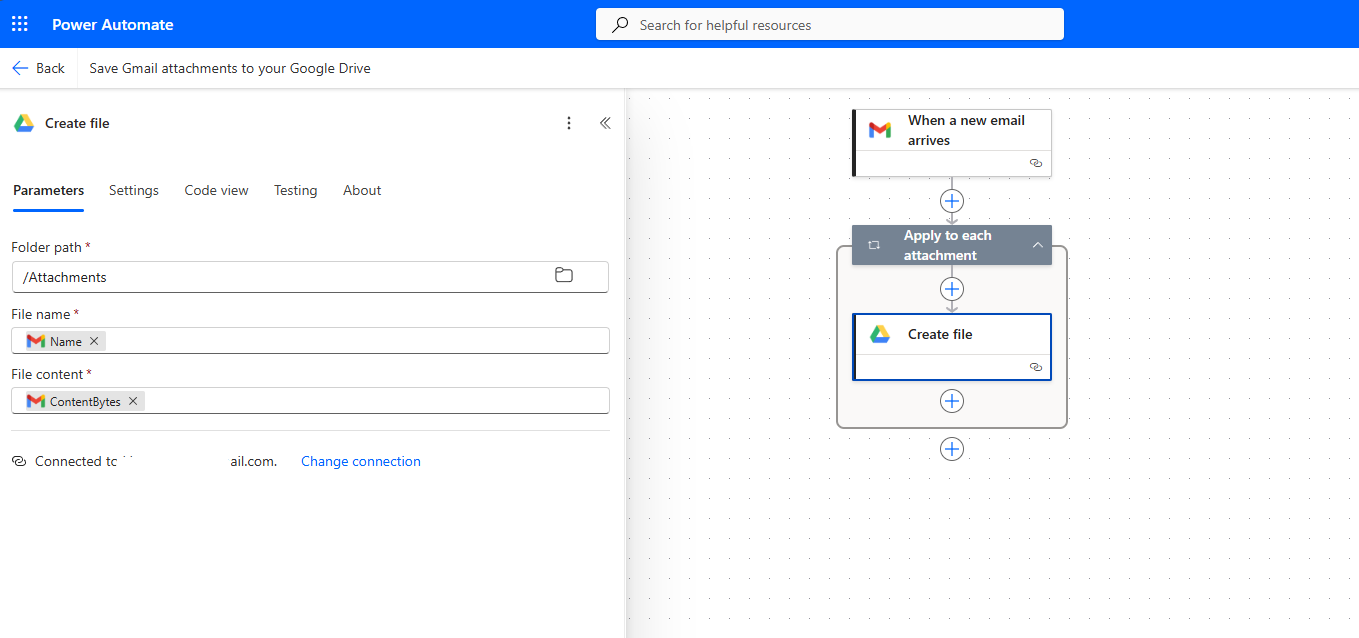The height and width of the screenshot is (638, 1359).
Task: Go to the Testing tab
Action: 295,190
